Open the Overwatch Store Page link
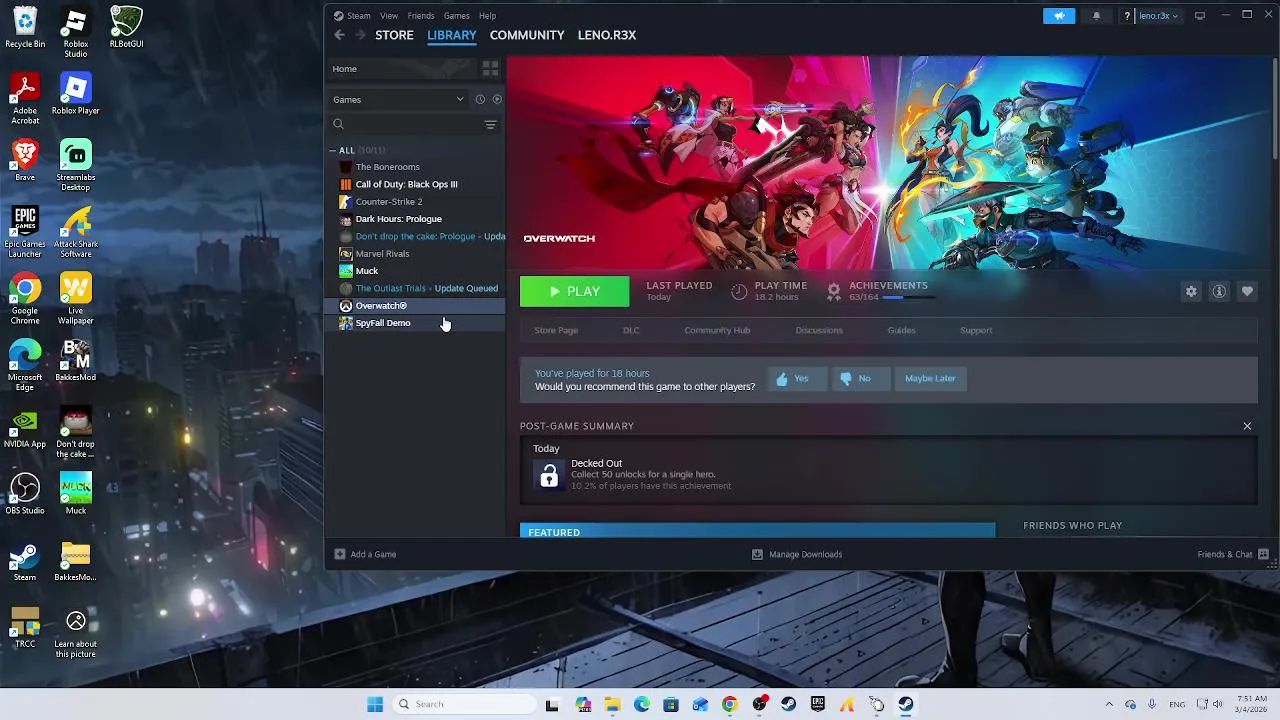The height and width of the screenshot is (720, 1280). pyautogui.click(x=556, y=330)
